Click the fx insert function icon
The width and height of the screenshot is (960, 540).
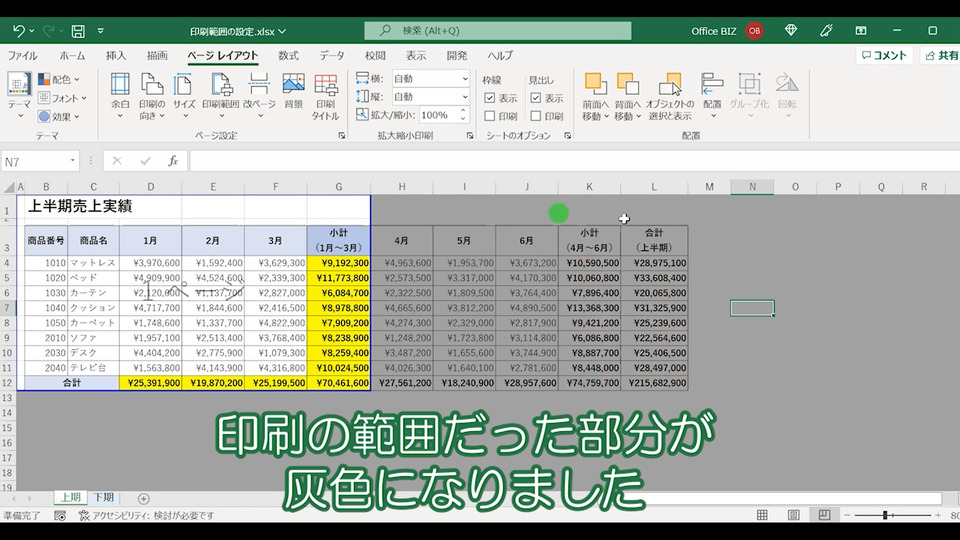[x=173, y=161]
